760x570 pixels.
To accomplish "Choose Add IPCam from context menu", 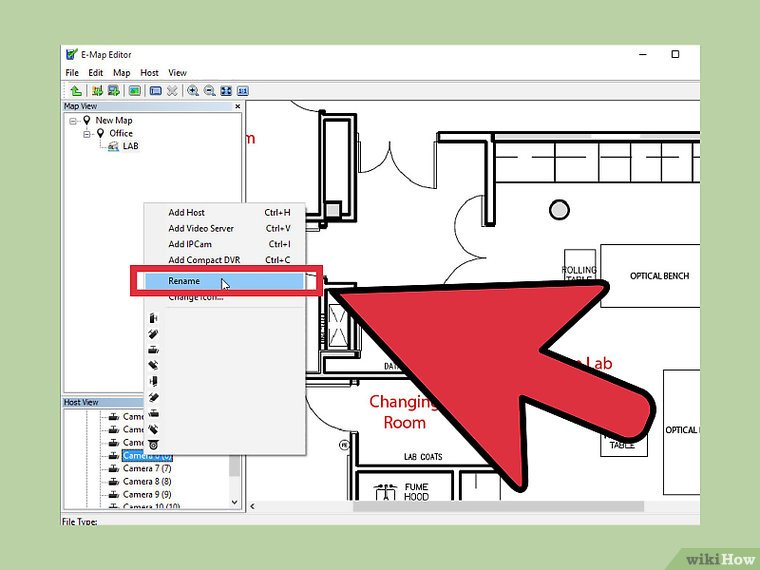I will [189, 244].
